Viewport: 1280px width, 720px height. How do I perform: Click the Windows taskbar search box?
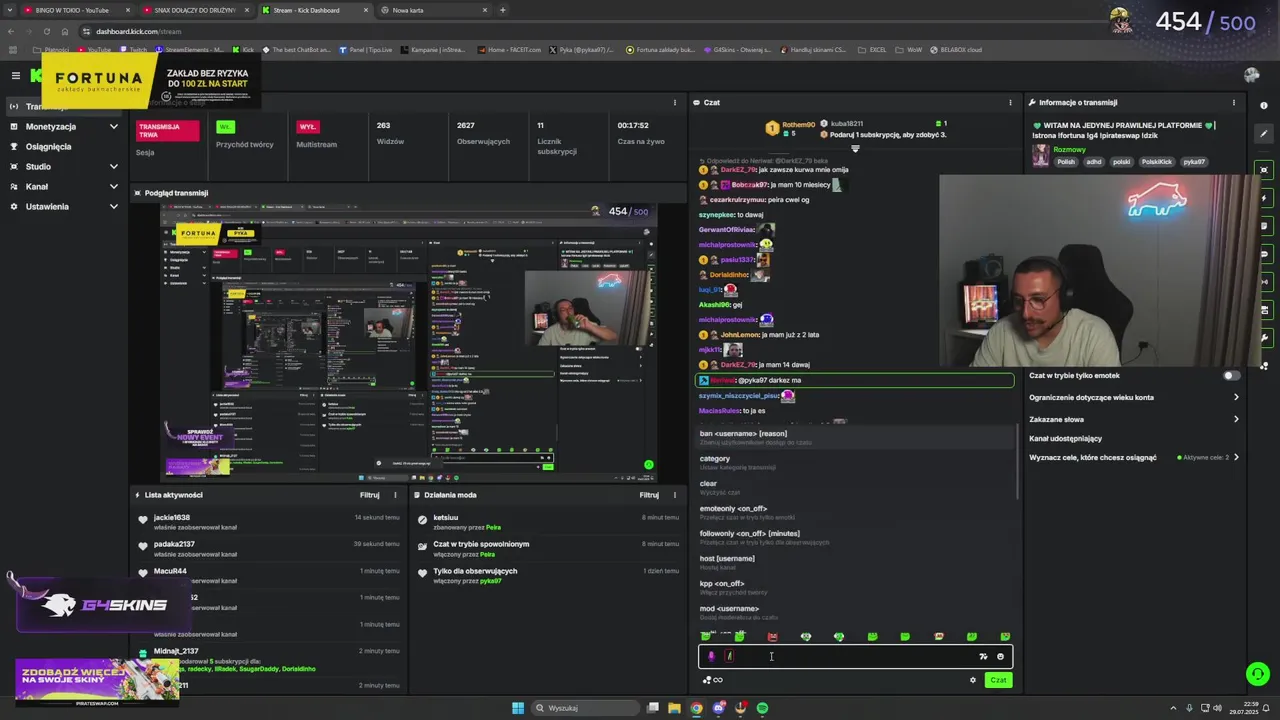pos(585,708)
